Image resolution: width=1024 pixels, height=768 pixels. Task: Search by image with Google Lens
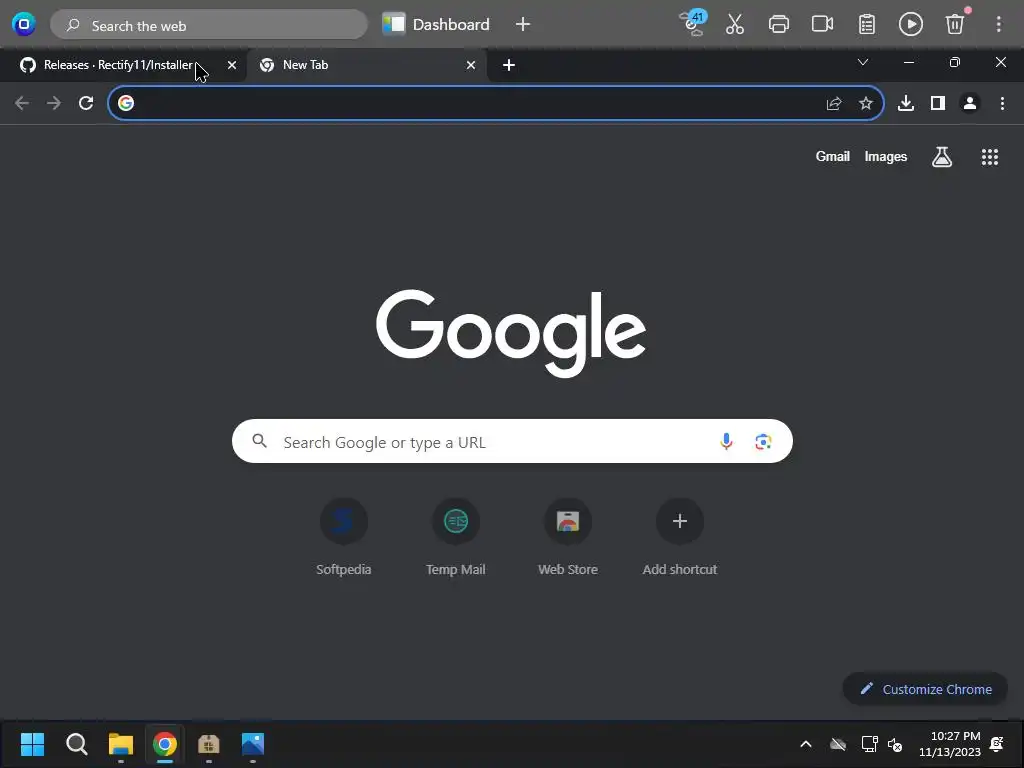763,442
